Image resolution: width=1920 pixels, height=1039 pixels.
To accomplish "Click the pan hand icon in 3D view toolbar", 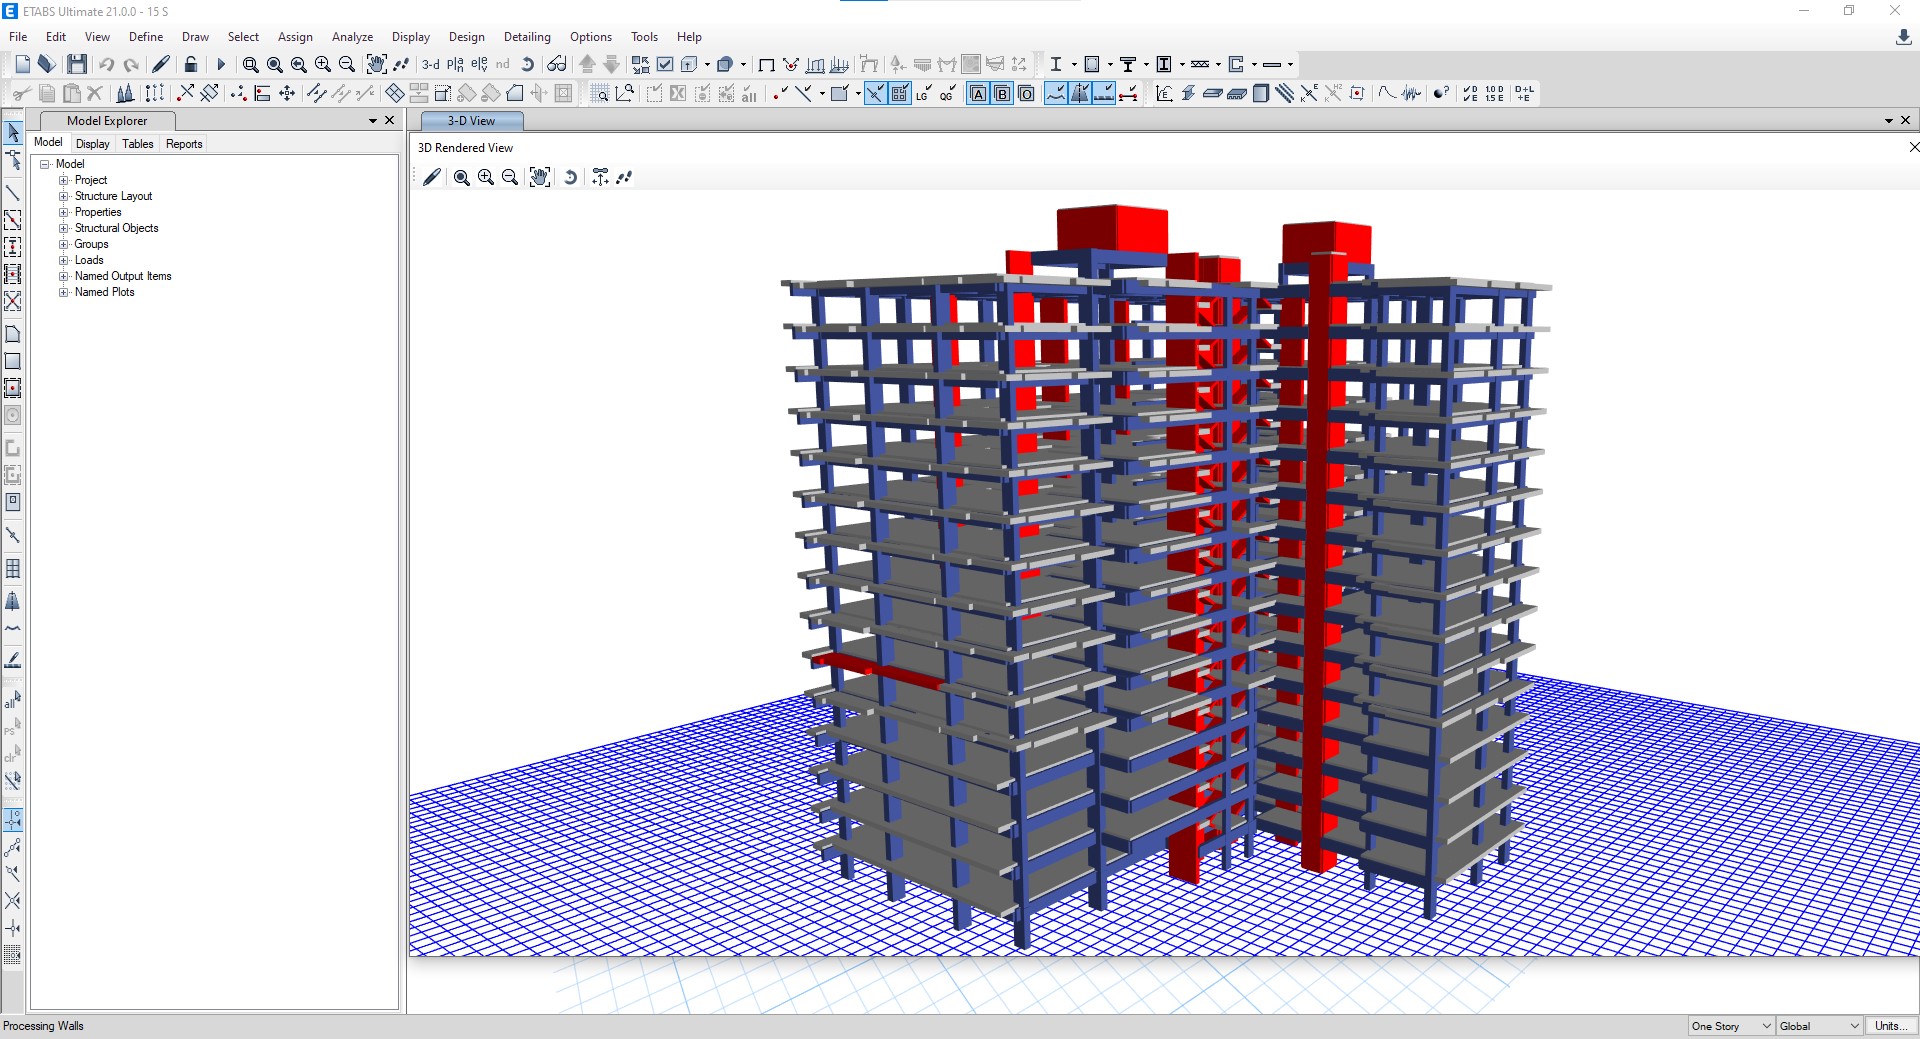I will tap(540, 177).
